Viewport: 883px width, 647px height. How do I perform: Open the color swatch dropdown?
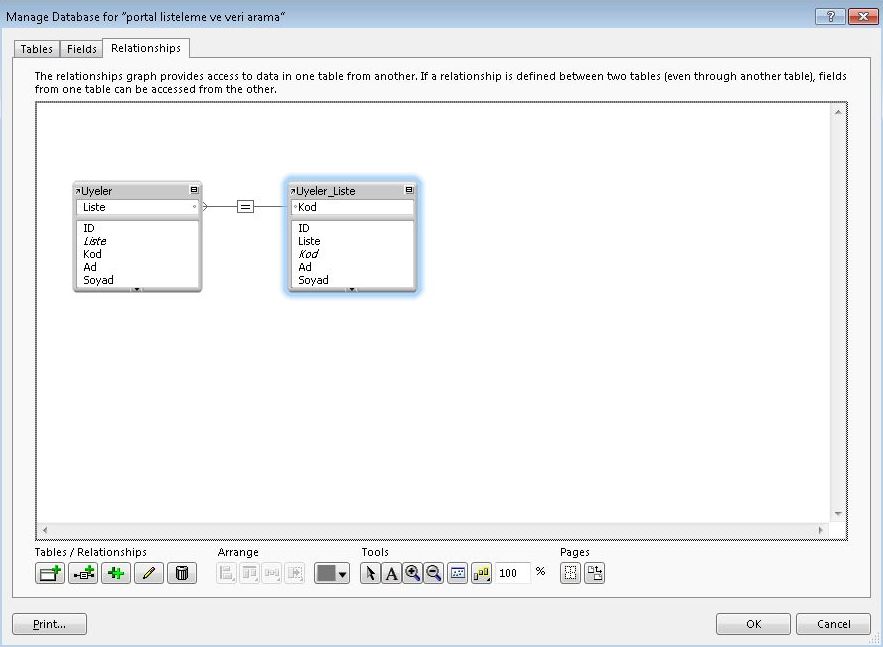[x=332, y=573]
